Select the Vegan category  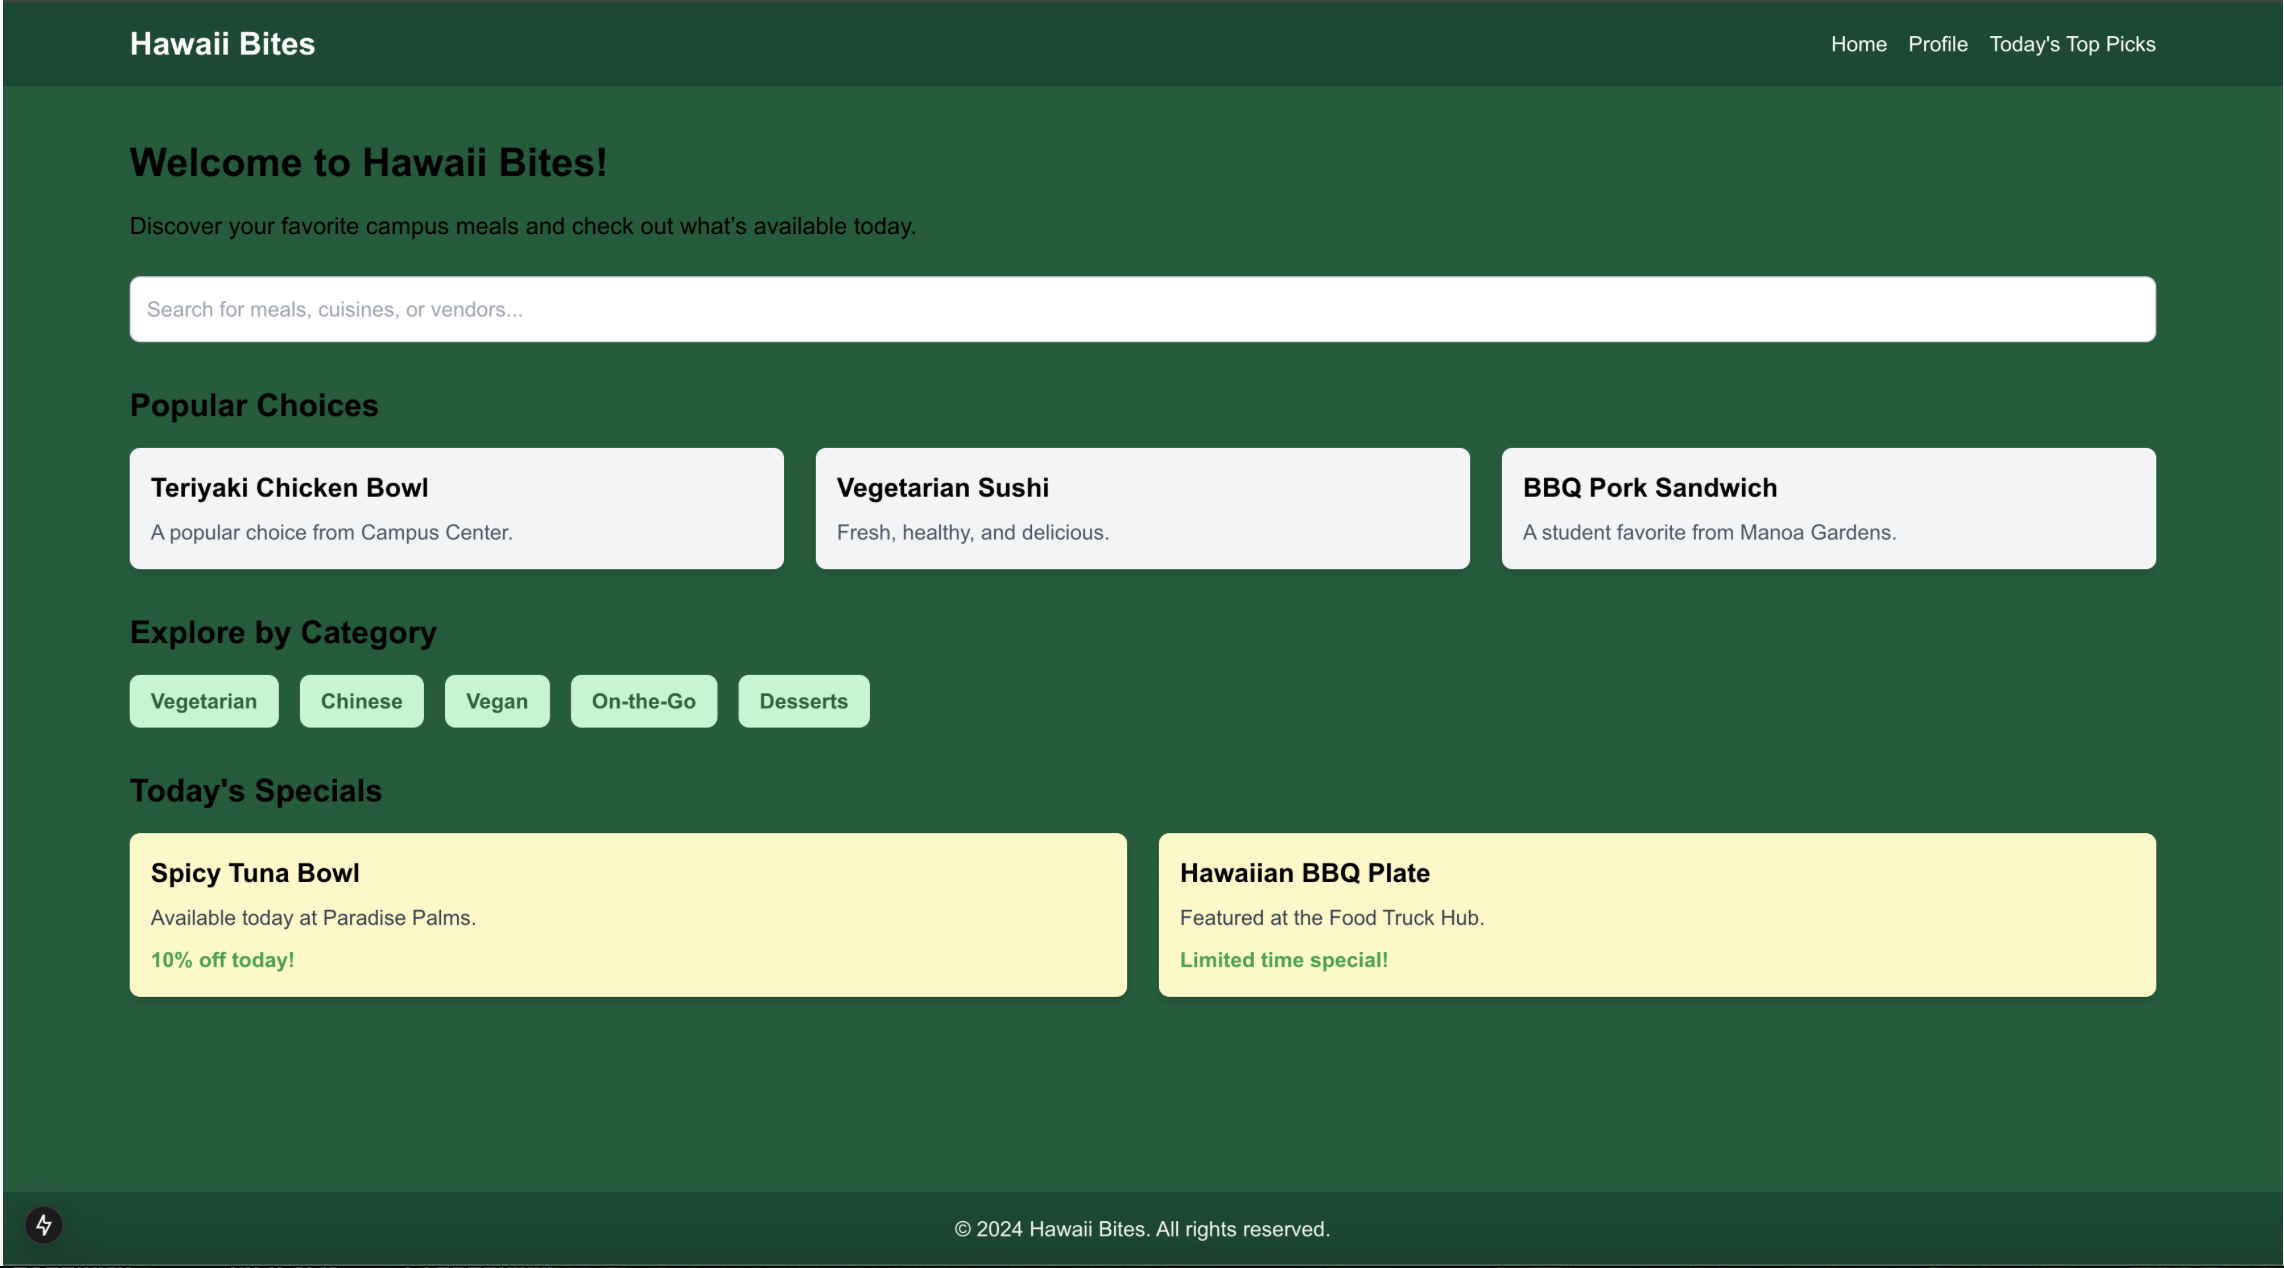[x=497, y=701]
